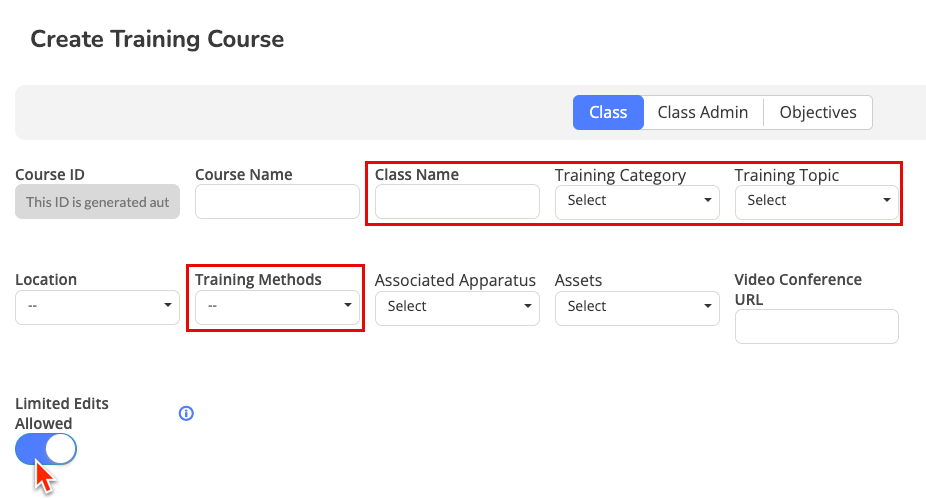This screenshot has height=500, width=926.
Task: Click the Video Conference URL input
Action: click(817, 327)
